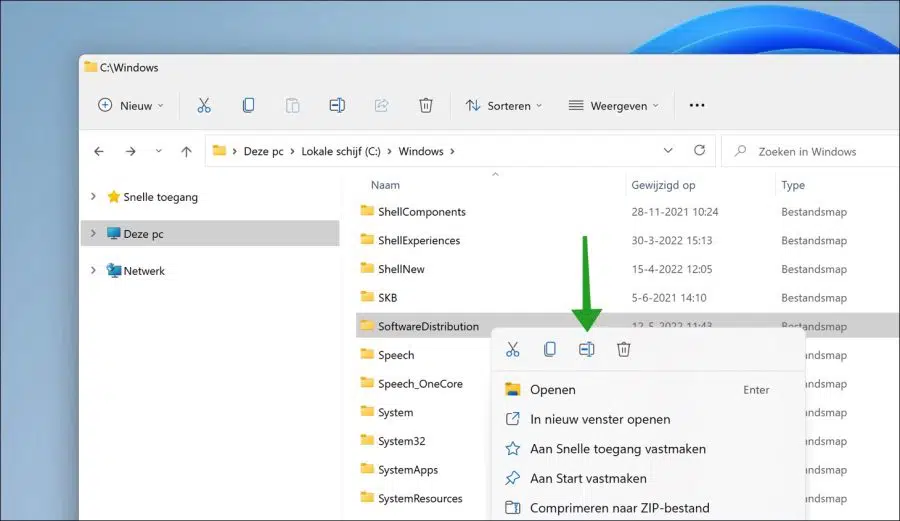
Task: Click Windows breadcrumb in the address bar
Action: (421, 151)
